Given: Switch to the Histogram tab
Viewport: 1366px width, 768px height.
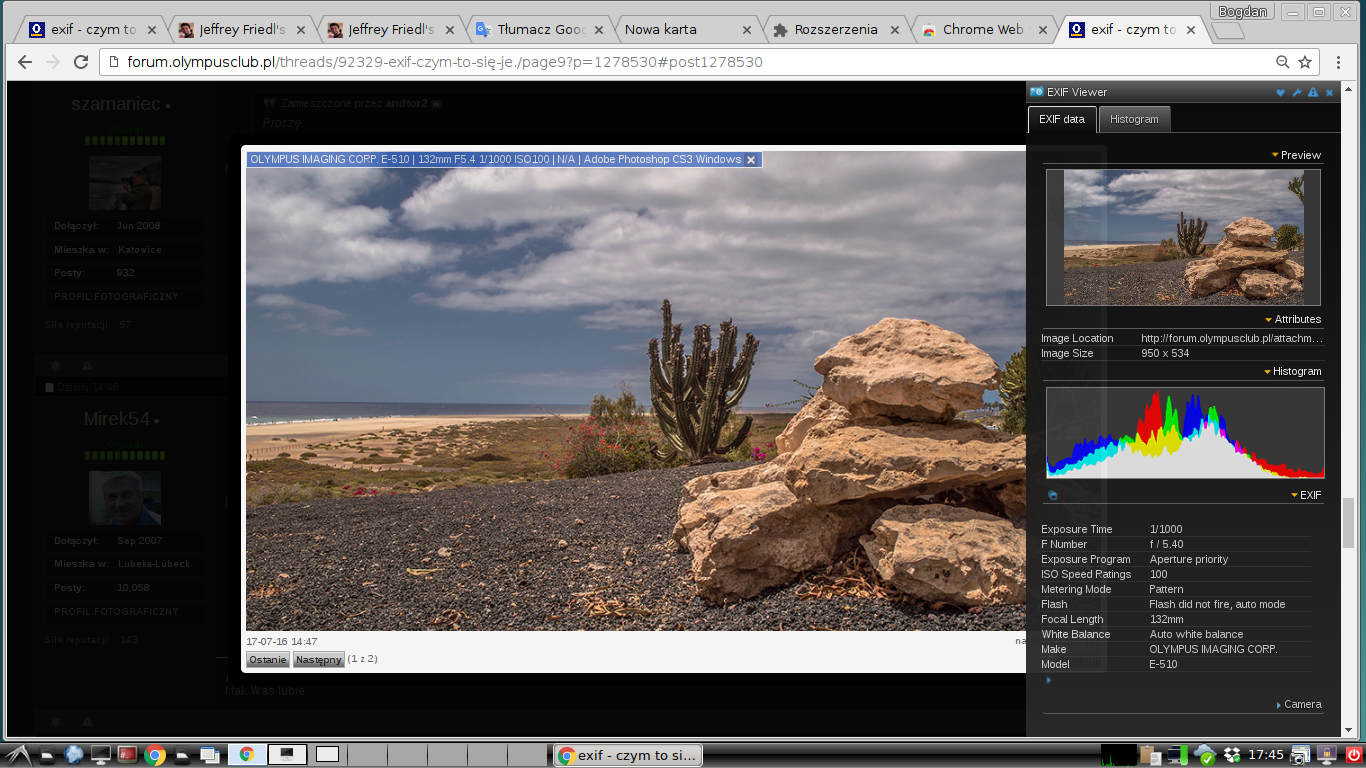Looking at the screenshot, I should pos(1134,119).
